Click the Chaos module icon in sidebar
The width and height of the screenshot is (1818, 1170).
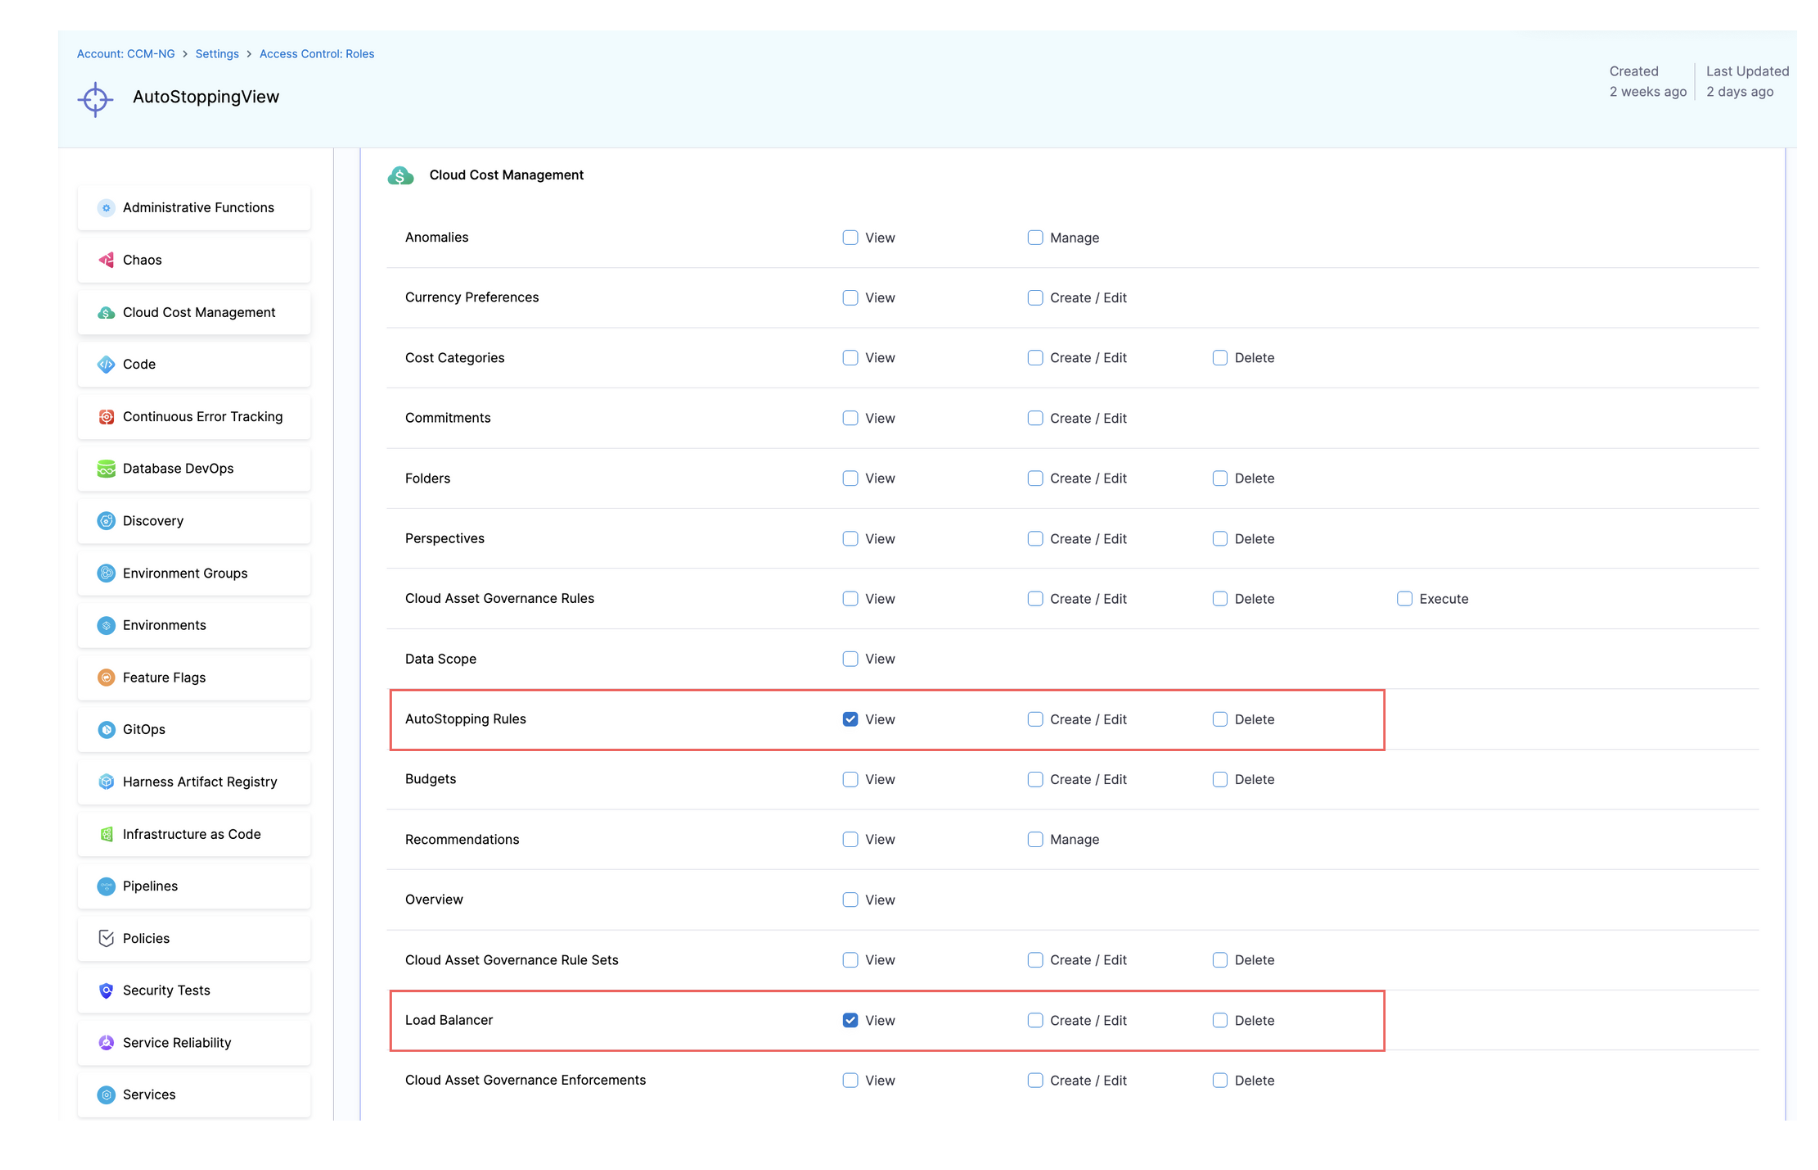tap(106, 260)
